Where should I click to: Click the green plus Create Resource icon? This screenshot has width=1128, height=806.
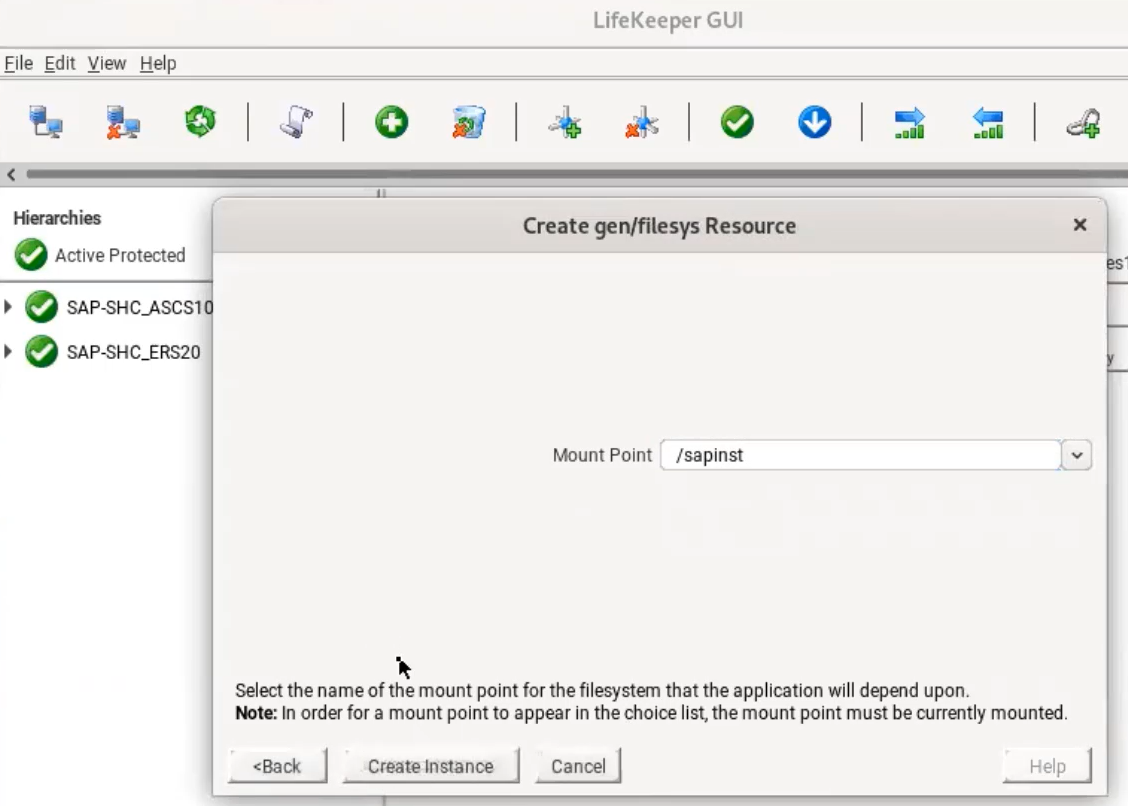(392, 122)
